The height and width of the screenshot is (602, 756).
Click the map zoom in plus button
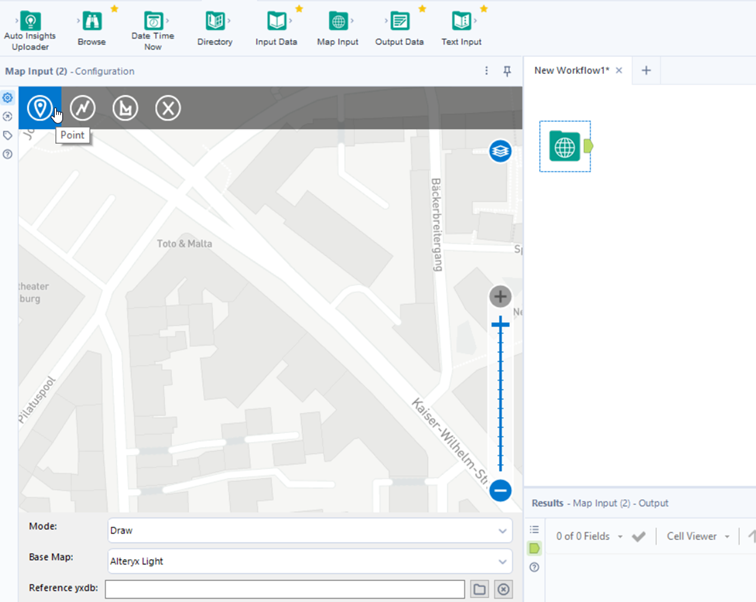point(500,296)
